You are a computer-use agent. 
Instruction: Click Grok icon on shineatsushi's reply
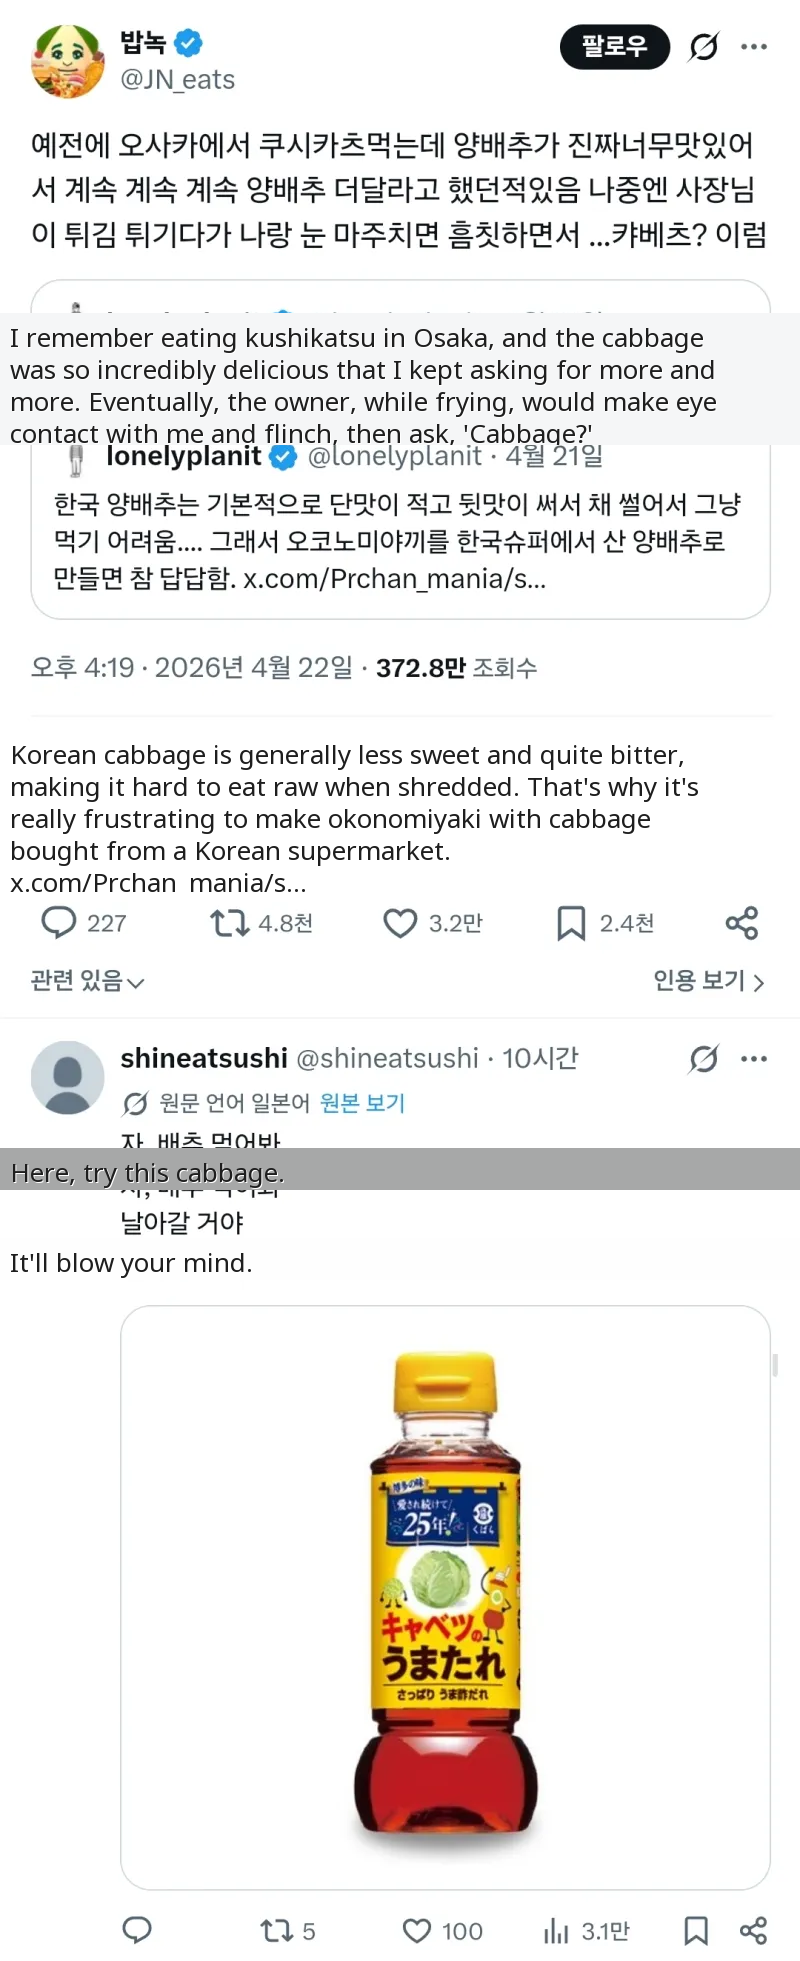[x=704, y=1058]
